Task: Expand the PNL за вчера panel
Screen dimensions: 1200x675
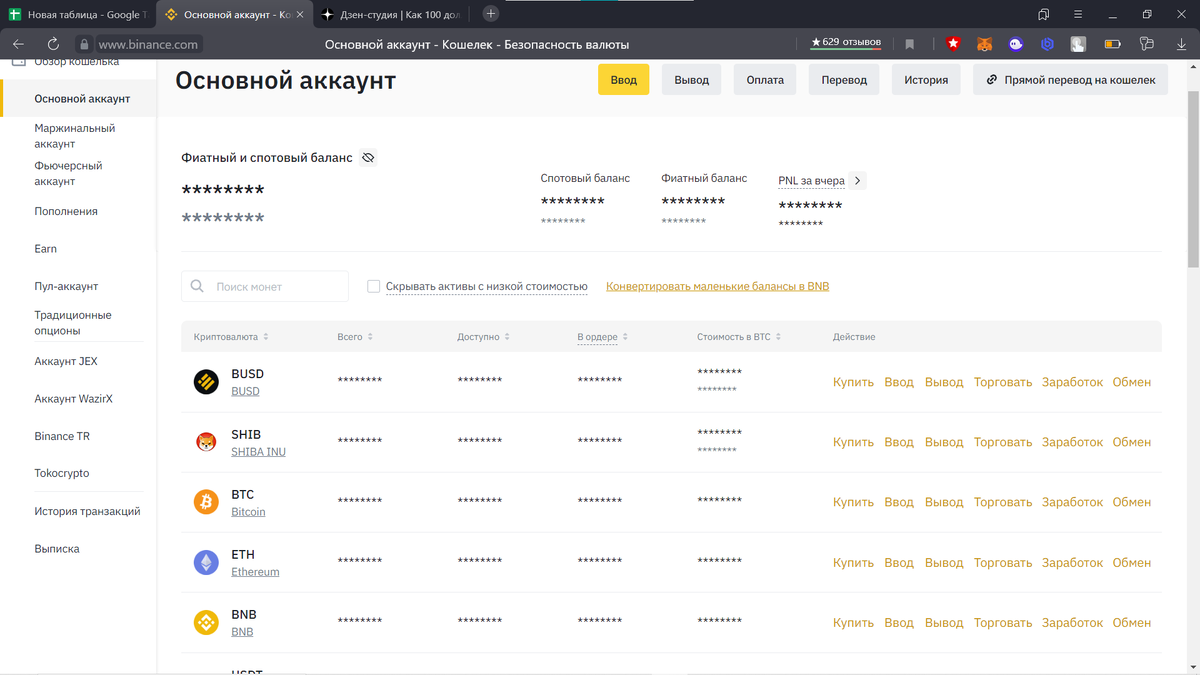Action: pos(856,181)
